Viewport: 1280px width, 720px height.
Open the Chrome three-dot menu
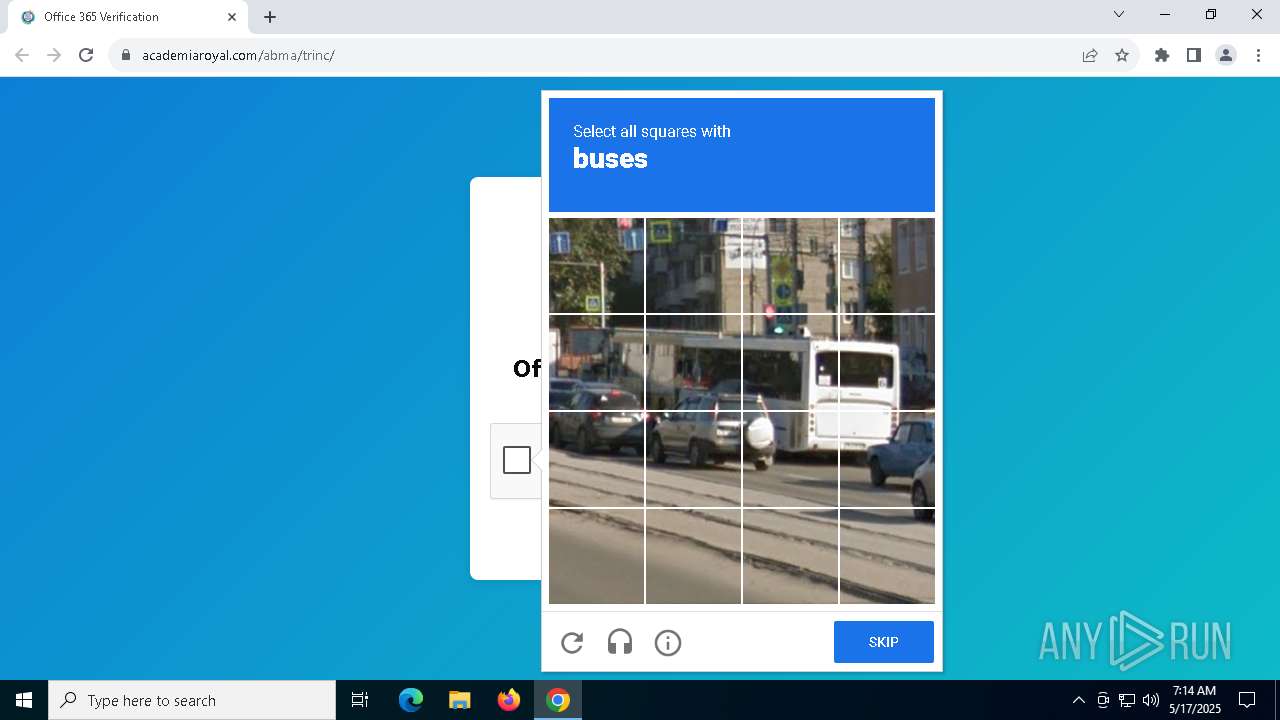[1258, 55]
